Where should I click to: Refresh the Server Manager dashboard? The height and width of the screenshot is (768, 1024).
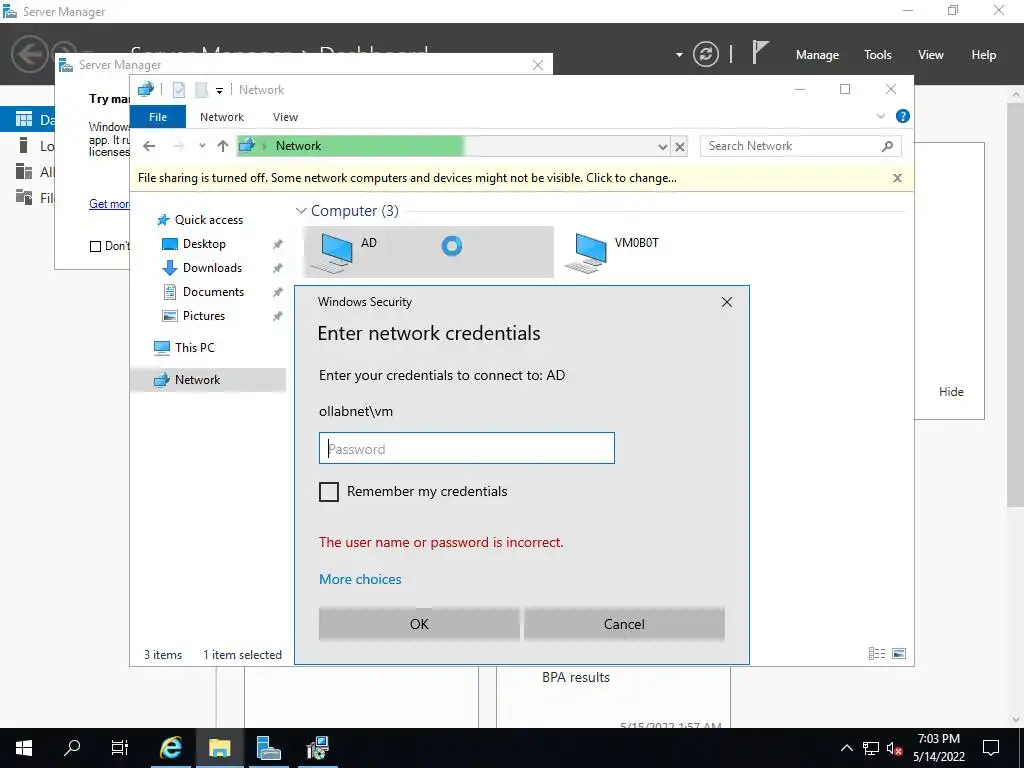click(706, 54)
